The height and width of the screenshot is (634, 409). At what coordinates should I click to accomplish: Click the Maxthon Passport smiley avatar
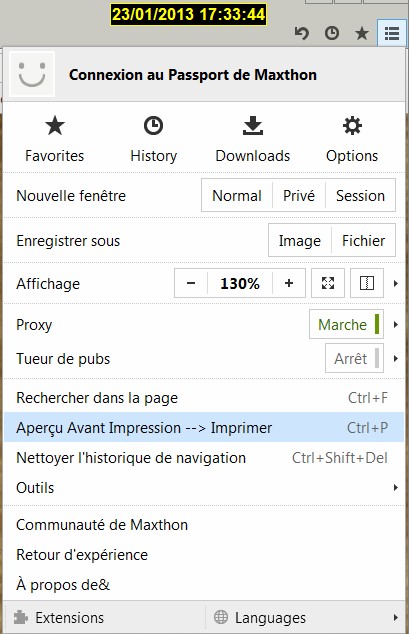point(32,74)
